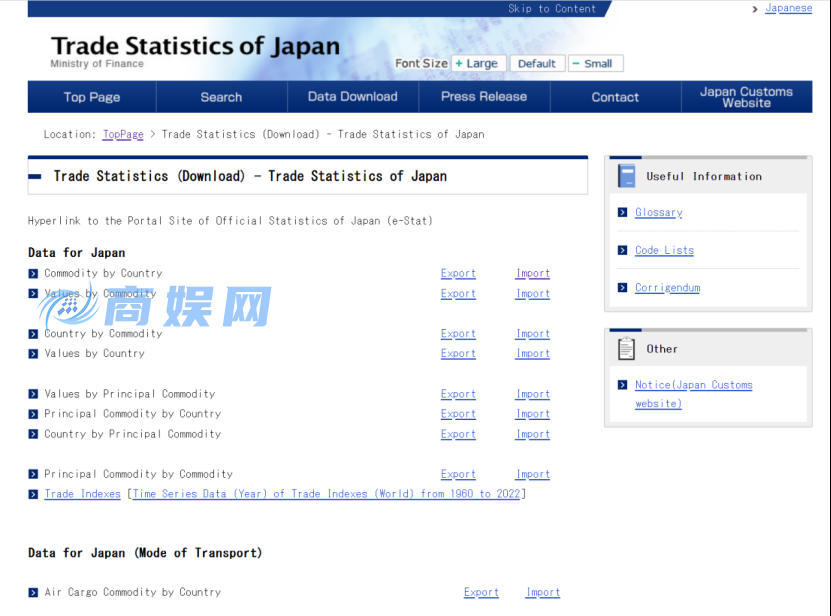Follow the Trade Indexes link
This screenshot has height=616, width=831.
[82, 493]
